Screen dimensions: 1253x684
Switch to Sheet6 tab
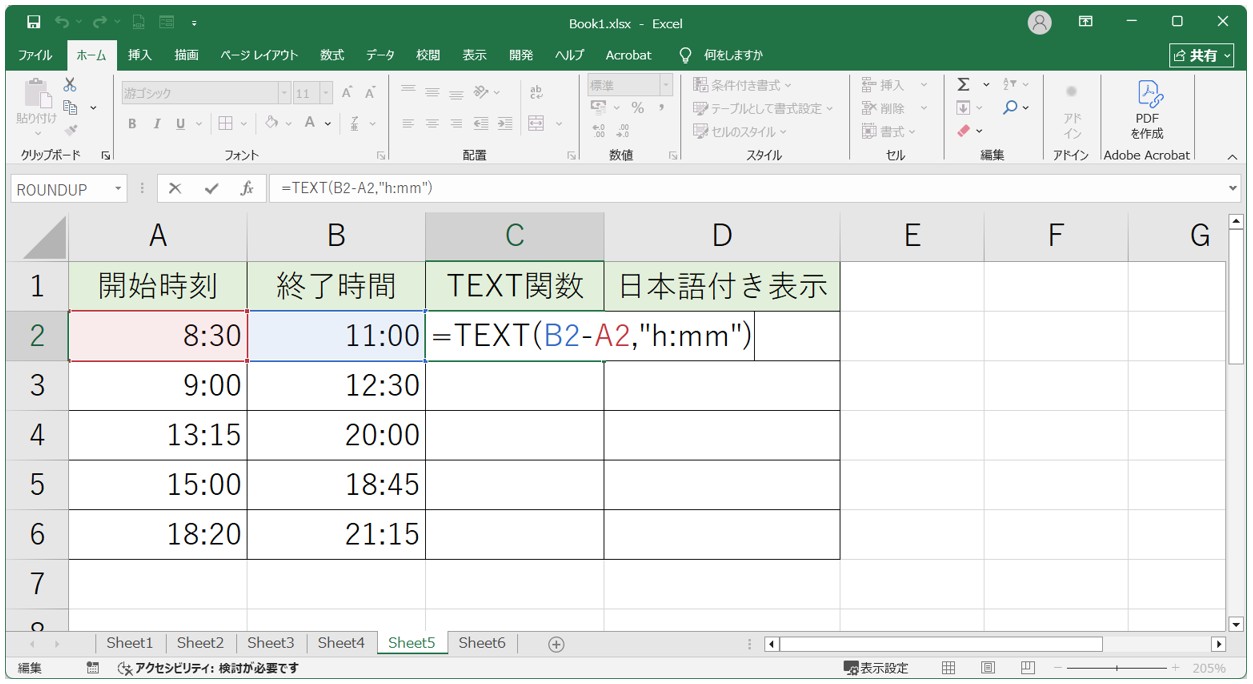click(x=482, y=643)
